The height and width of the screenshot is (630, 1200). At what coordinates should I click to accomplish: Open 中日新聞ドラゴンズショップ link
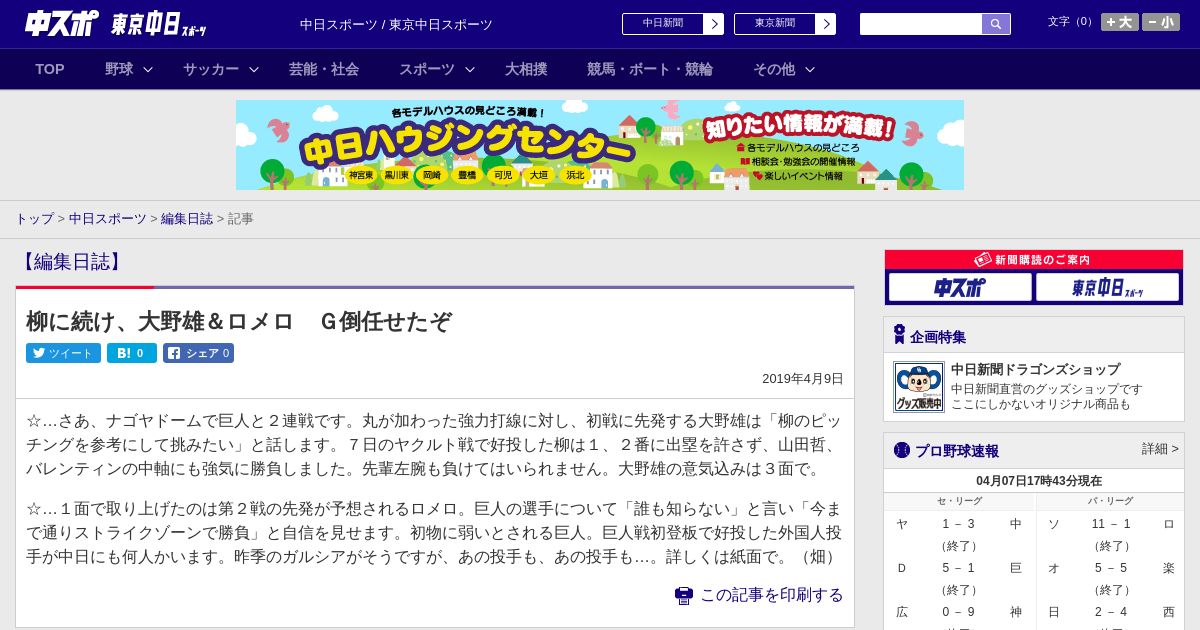click(1035, 369)
